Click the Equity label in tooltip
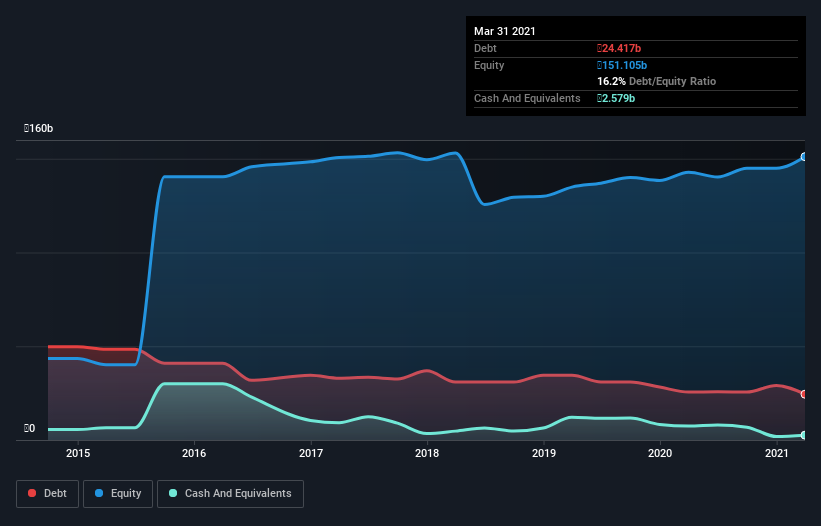This screenshot has height=526, width=821. [489, 65]
